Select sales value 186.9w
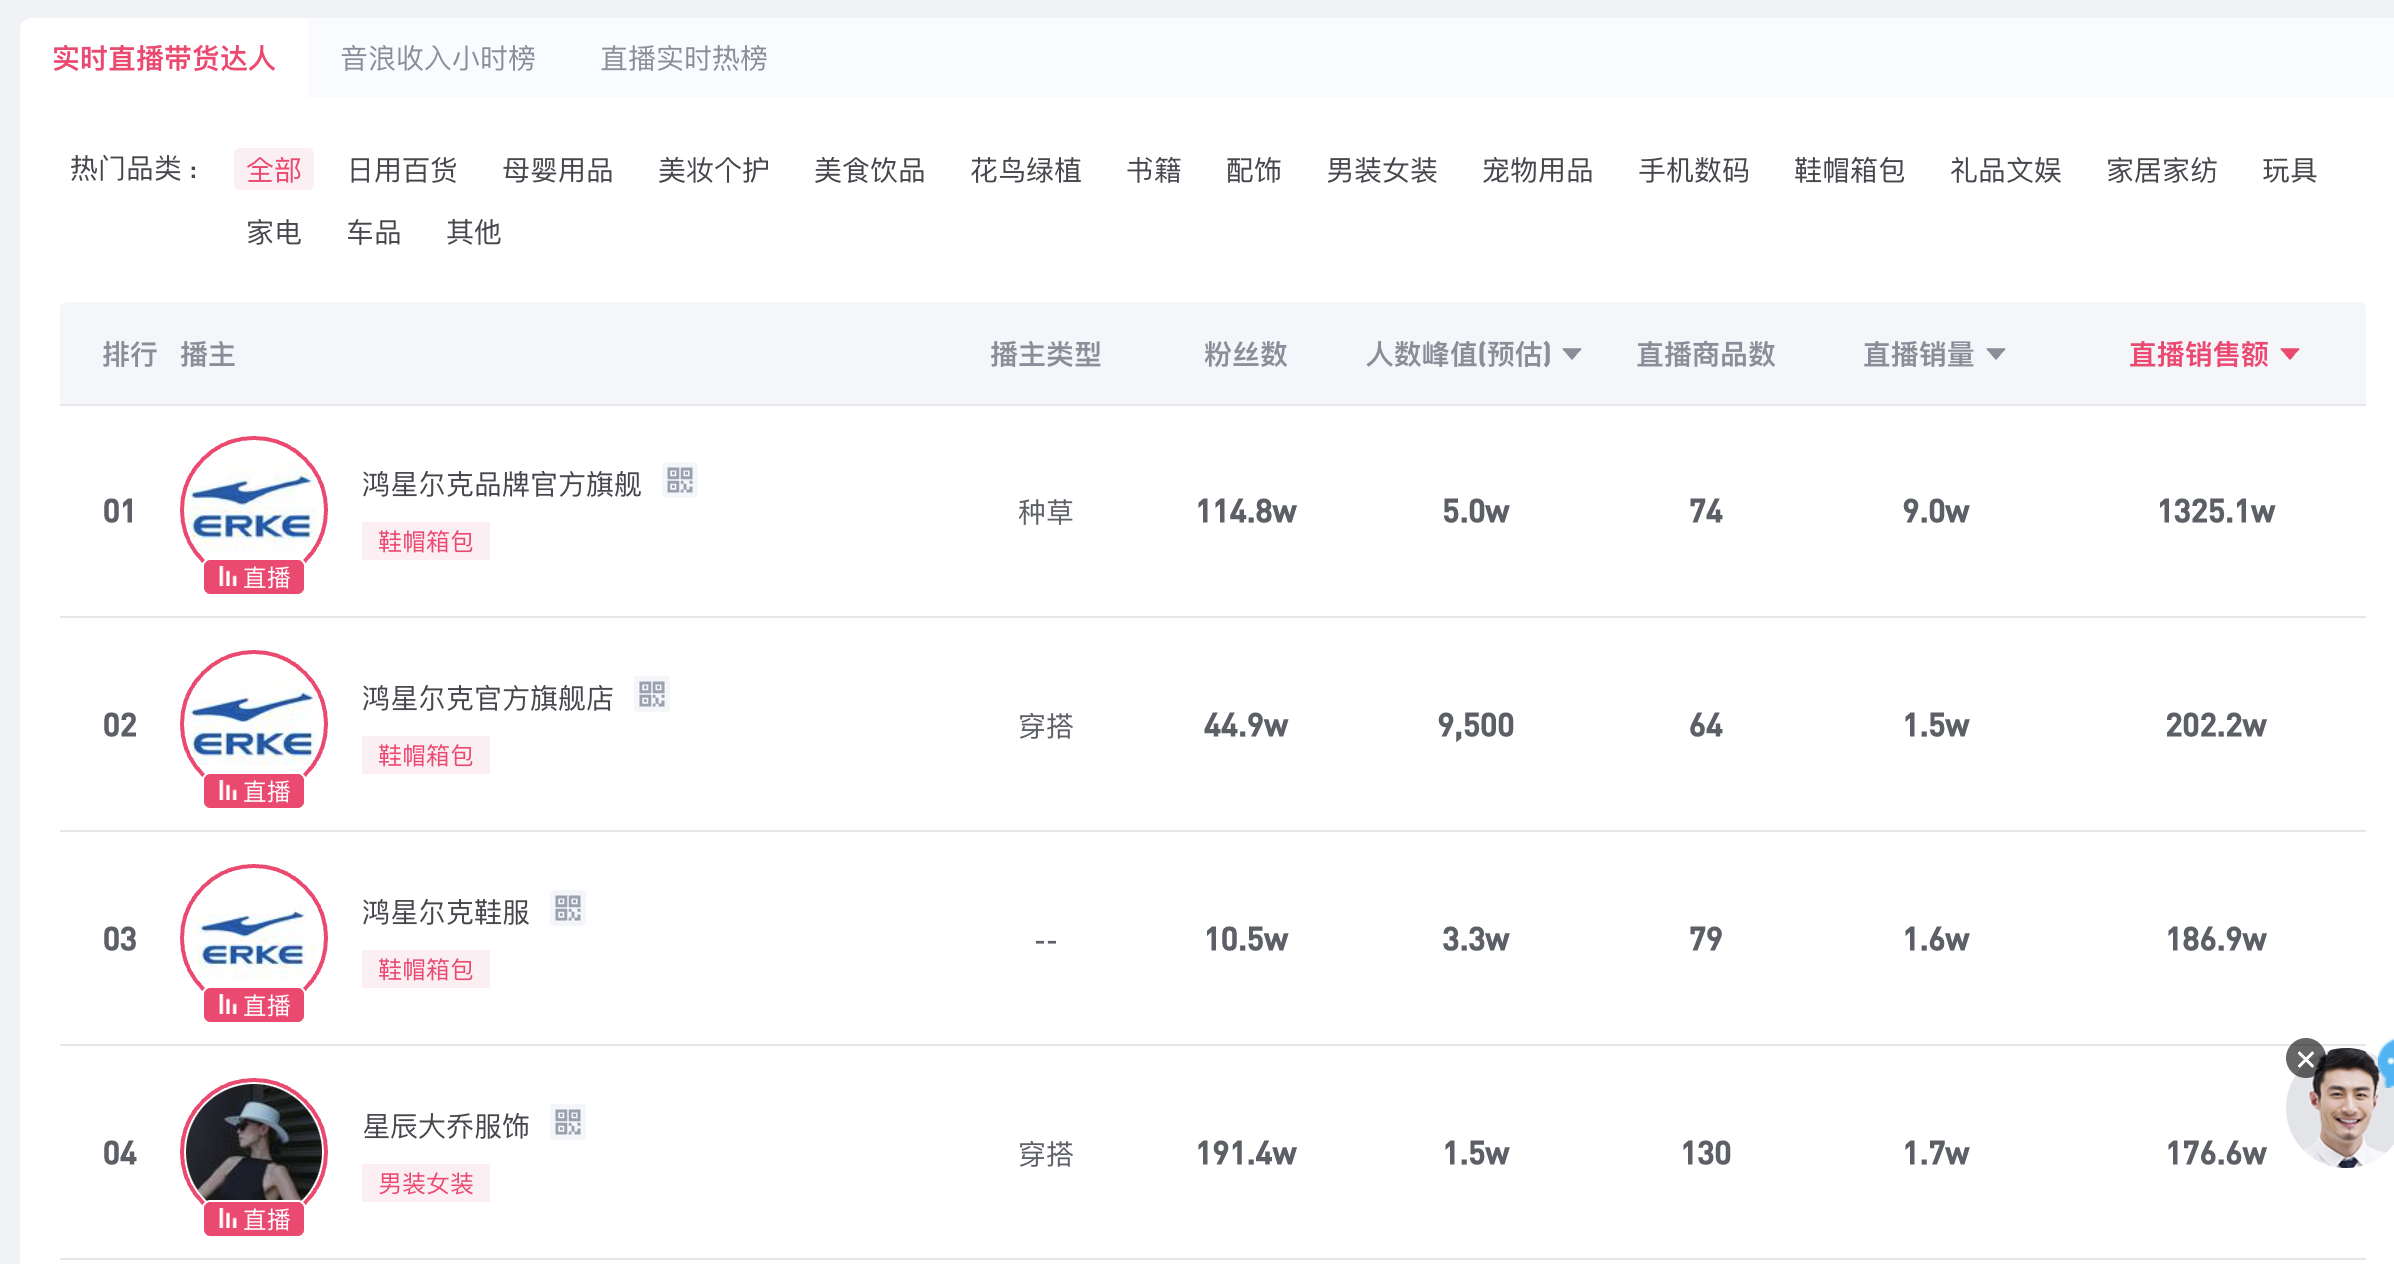 click(2216, 940)
